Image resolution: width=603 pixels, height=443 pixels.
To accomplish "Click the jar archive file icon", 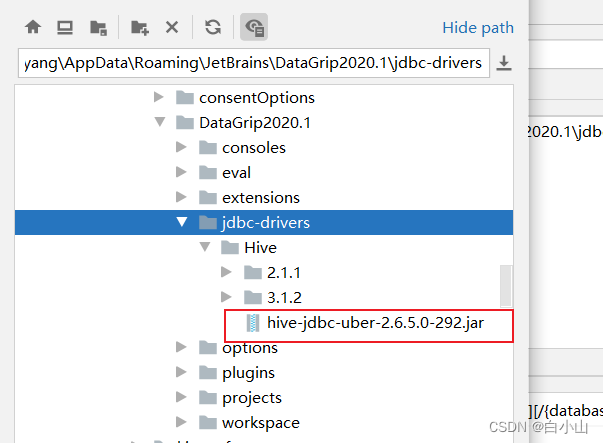I will click(x=253, y=323).
